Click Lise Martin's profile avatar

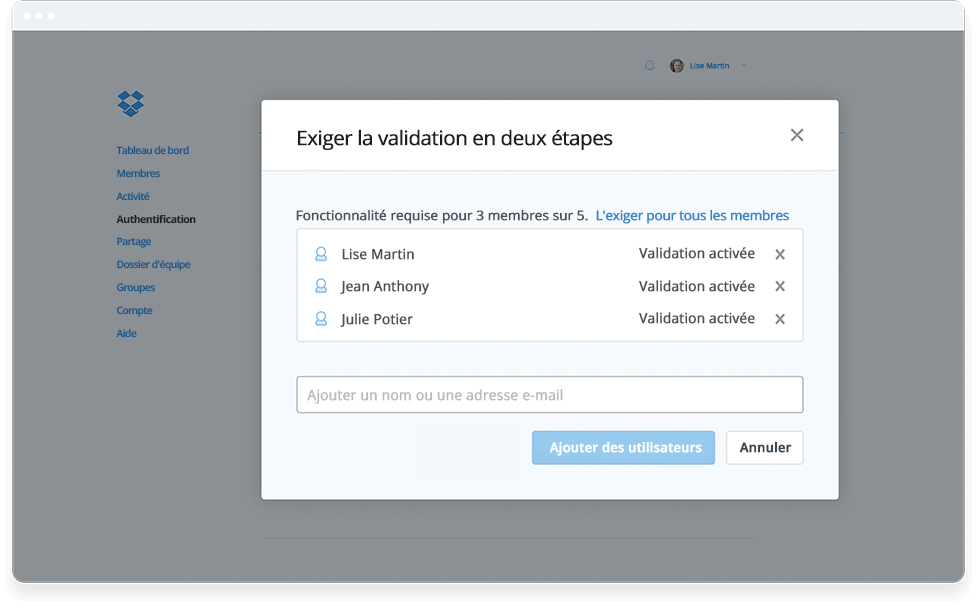(x=676, y=65)
